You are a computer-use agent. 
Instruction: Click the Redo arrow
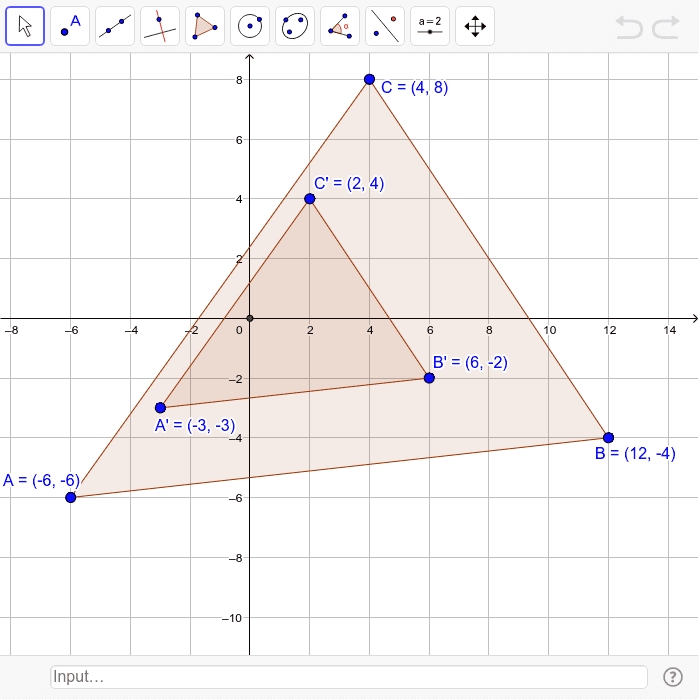(x=666, y=27)
